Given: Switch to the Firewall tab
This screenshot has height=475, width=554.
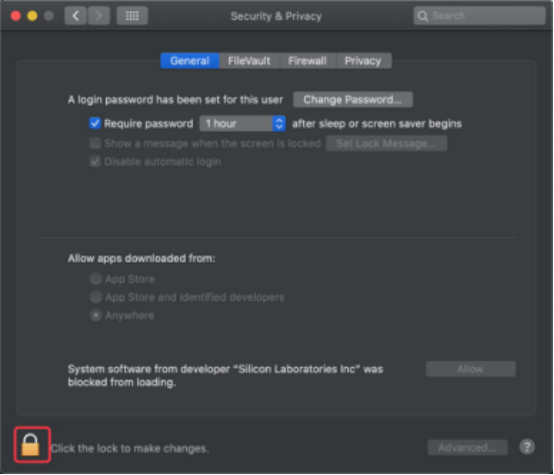Looking at the screenshot, I should (307, 61).
